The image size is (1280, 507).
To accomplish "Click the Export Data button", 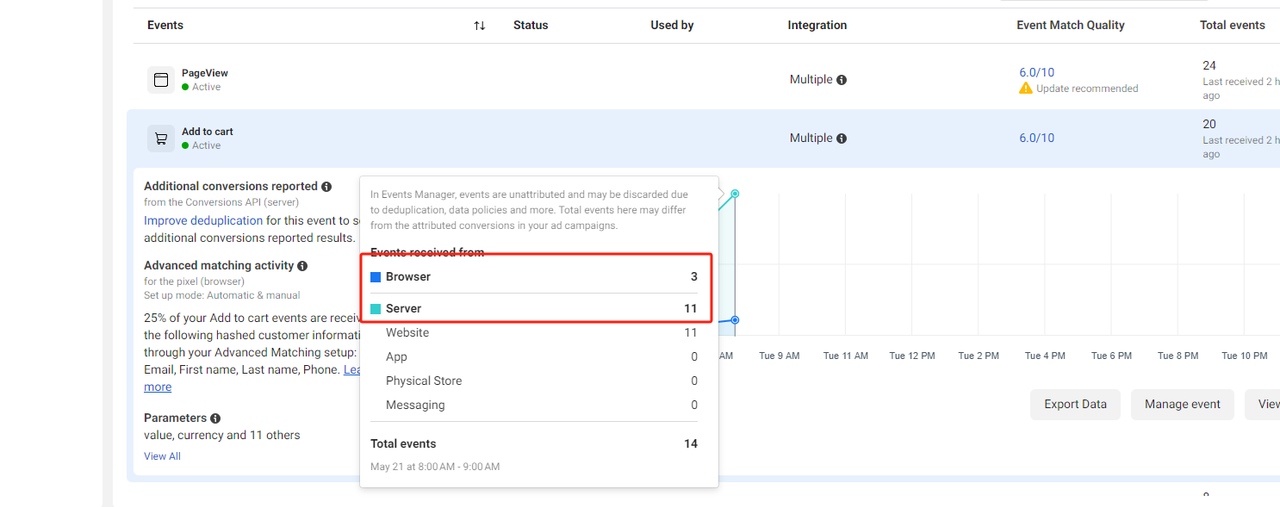I will click(x=1075, y=404).
